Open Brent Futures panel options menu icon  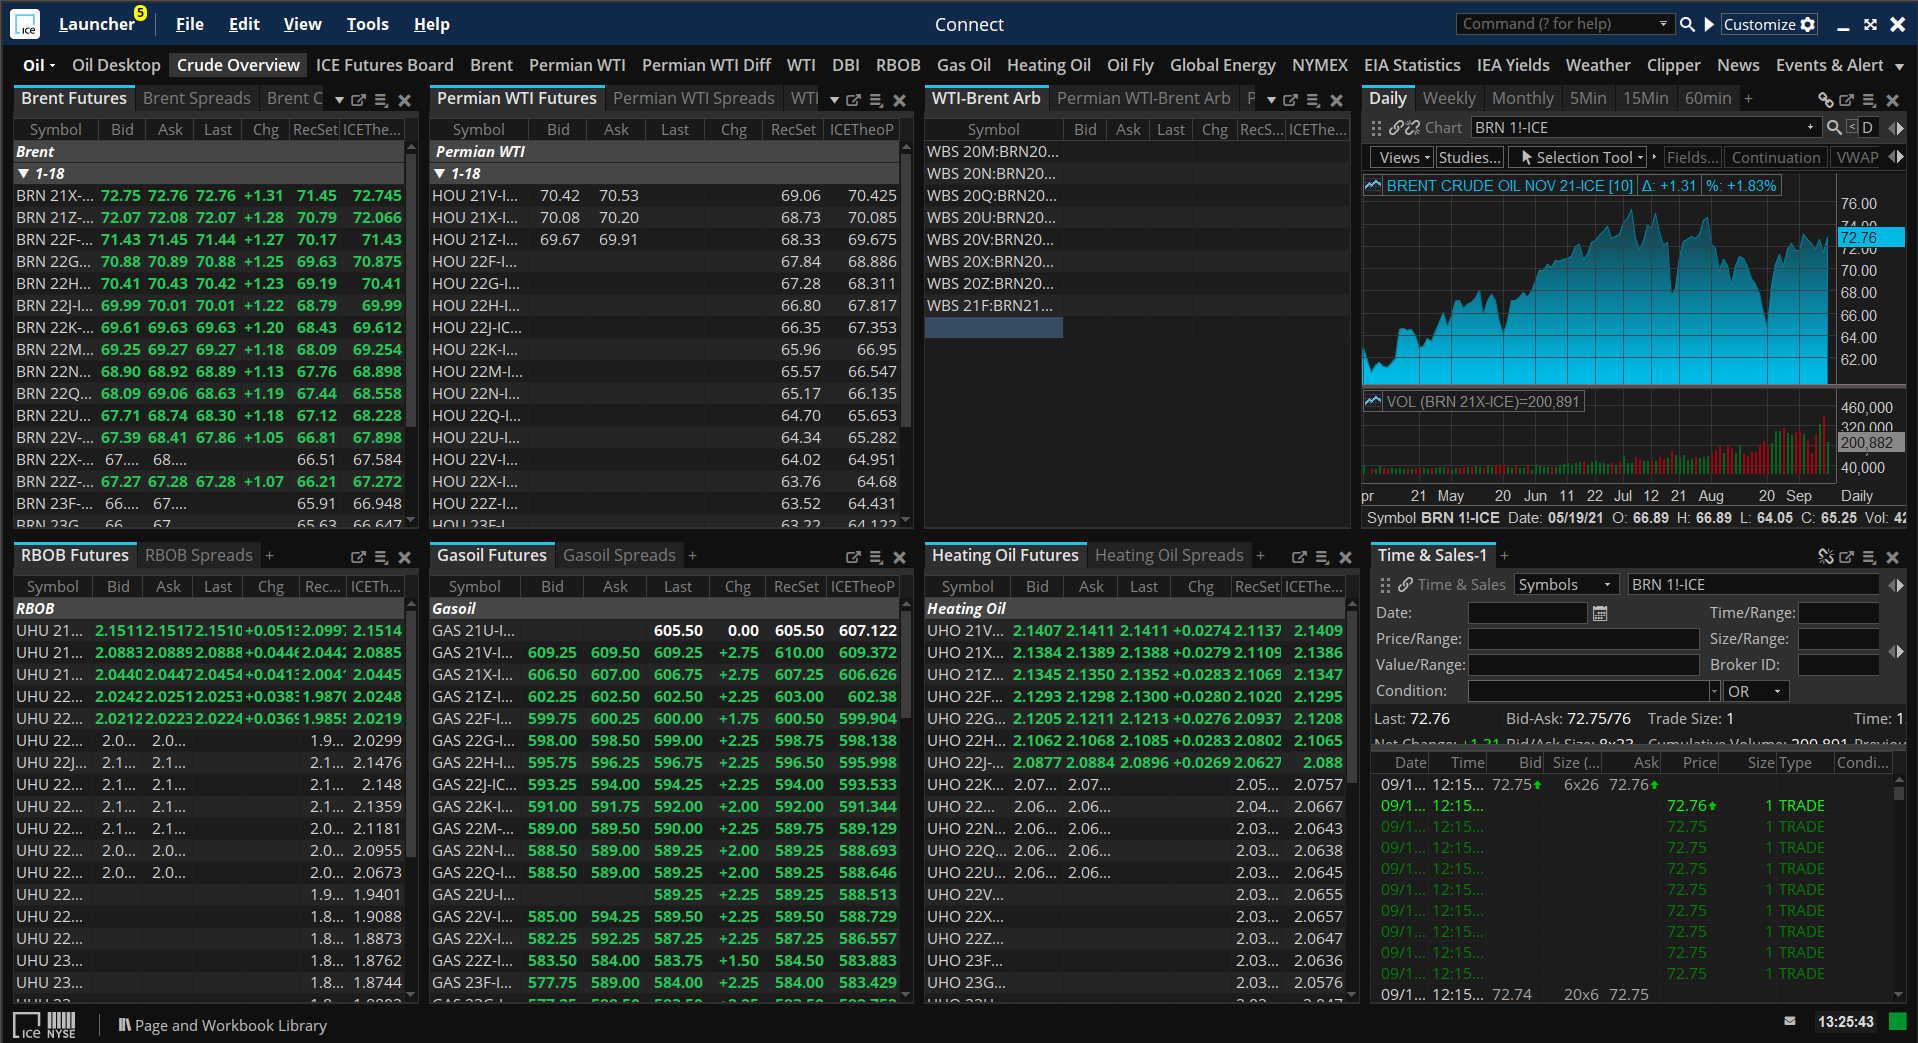(x=381, y=100)
